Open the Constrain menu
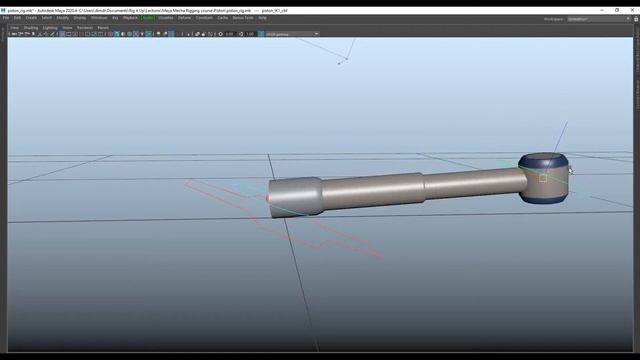Image resolution: width=640 pixels, height=360 pixels. [204, 18]
